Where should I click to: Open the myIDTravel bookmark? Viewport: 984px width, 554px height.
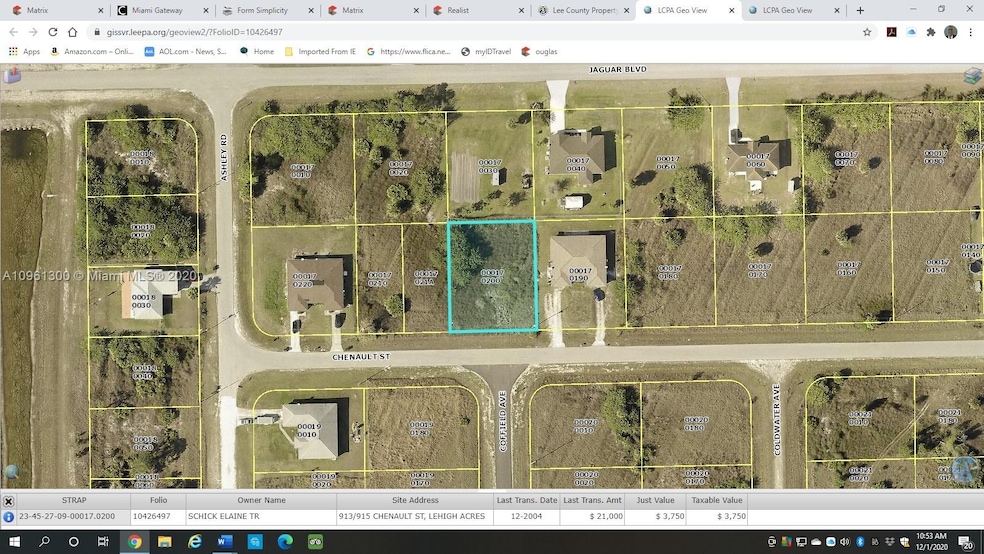(x=494, y=51)
